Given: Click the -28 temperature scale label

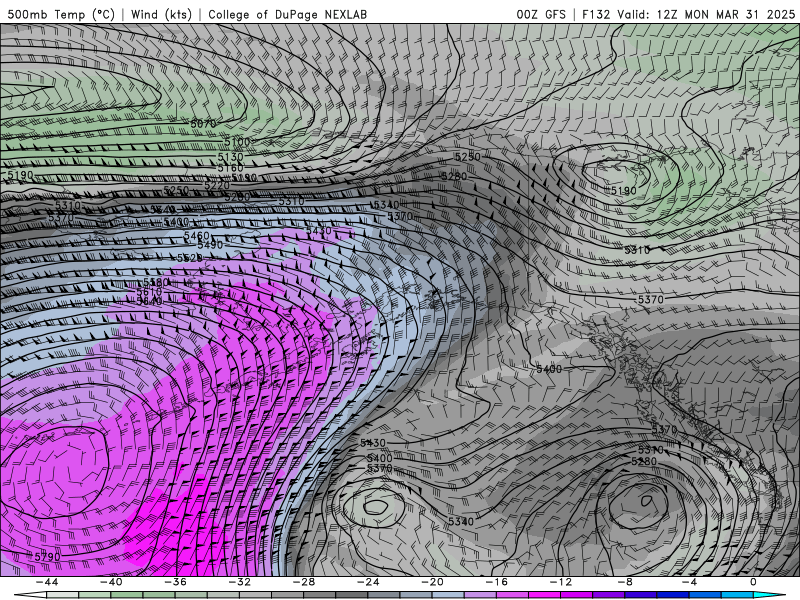Looking at the screenshot, I should click(x=304, y=582).
